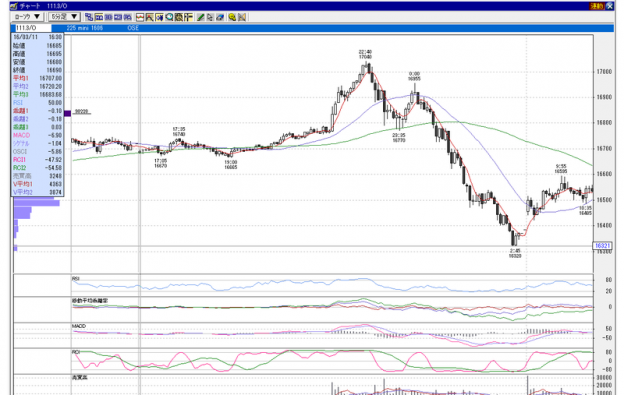This screenshot has height=395, width=624.
Task: Click the 22:40 17040 peak price label
Action: coord(365,54)
